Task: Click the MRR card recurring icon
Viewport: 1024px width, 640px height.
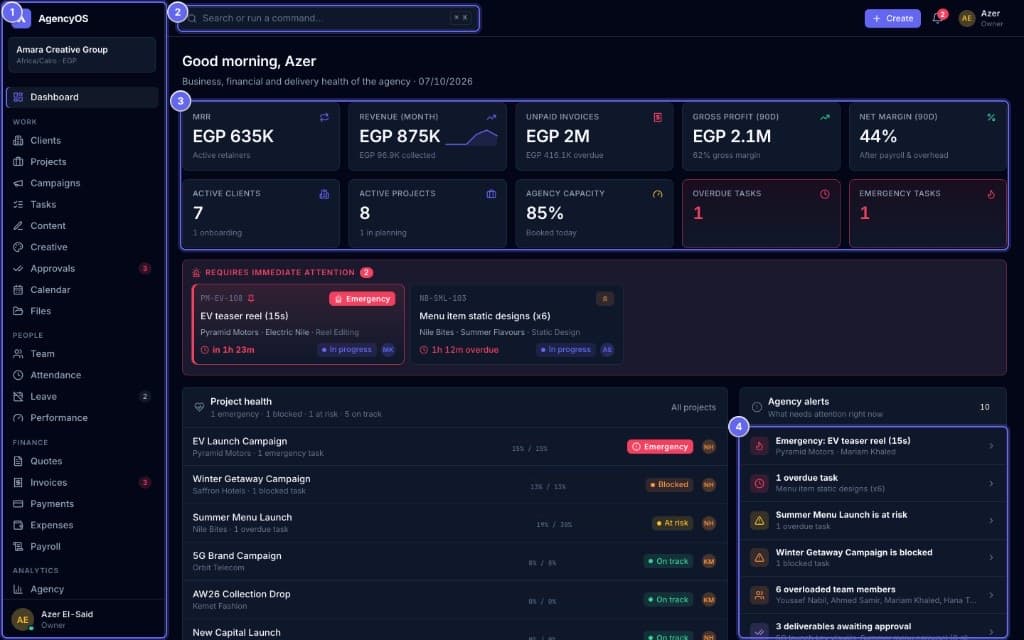Action: (x=324, y=118)
